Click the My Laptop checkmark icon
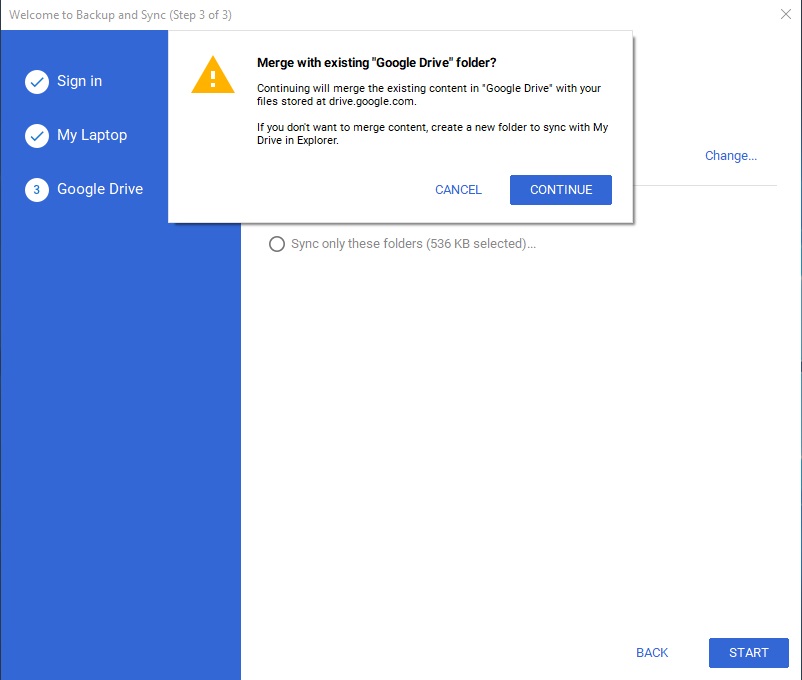The height and width of the screenshot is (680, 802). tap(37, 136)
